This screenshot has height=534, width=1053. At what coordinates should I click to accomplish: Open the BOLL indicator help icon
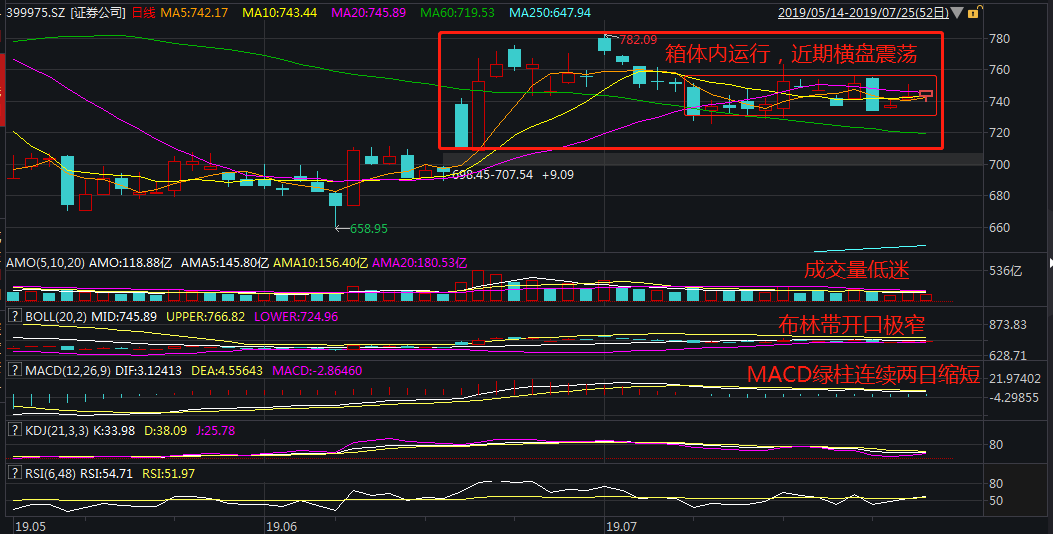14,316
